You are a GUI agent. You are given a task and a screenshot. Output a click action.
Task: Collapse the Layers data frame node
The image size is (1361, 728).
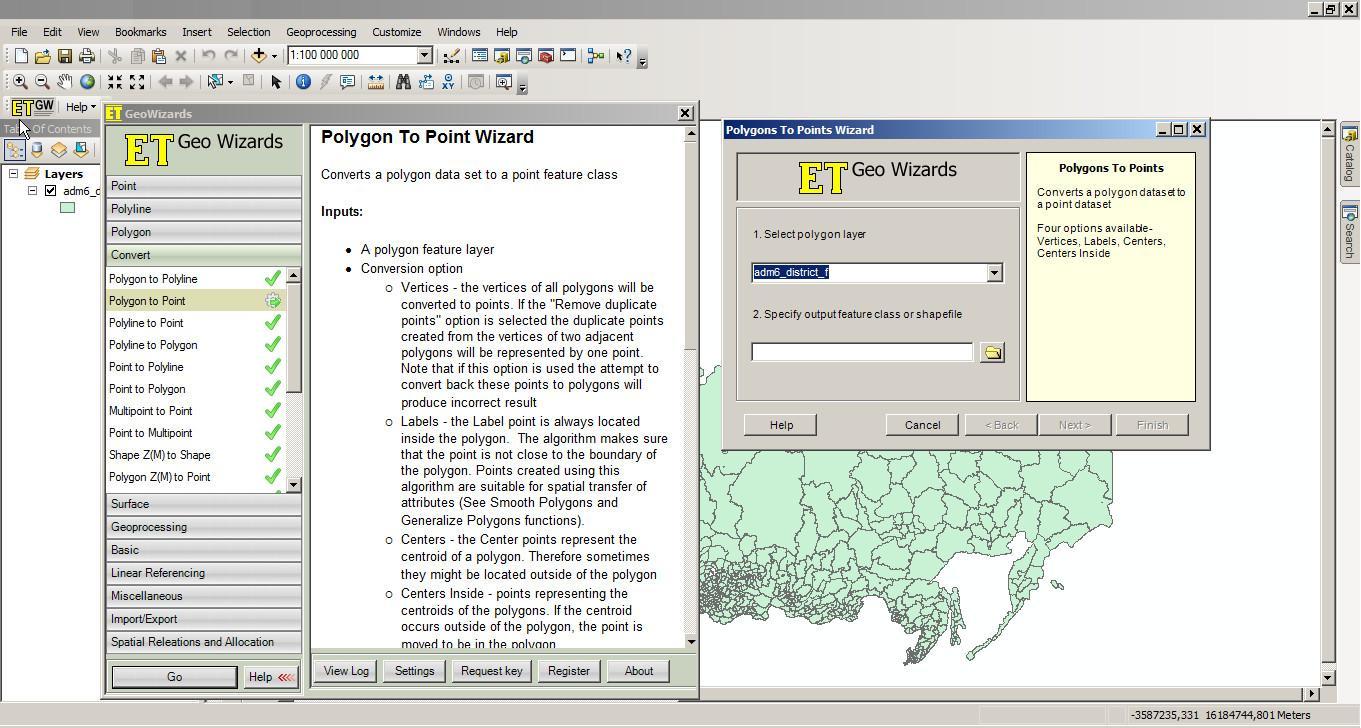pyautogui.click(x=14, y=174)
